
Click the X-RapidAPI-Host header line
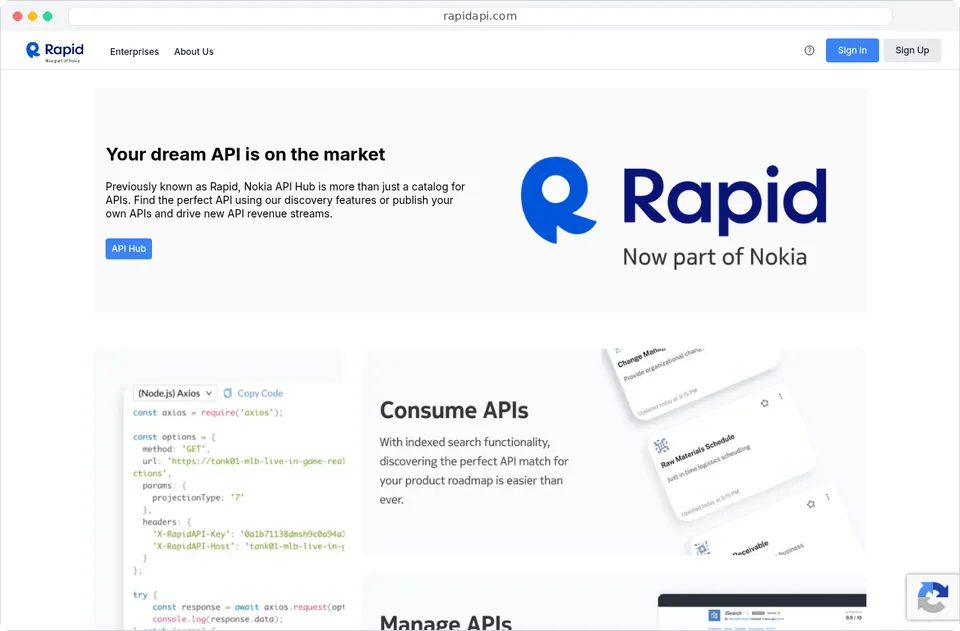click(x=249, y=546)
